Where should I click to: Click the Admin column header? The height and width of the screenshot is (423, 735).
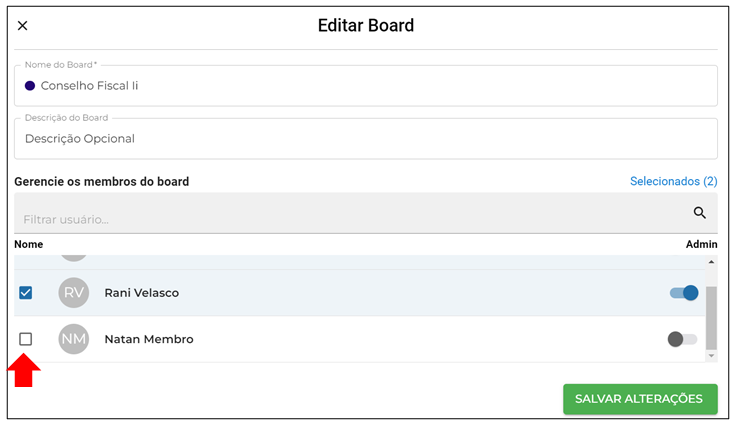coord(701,244)
